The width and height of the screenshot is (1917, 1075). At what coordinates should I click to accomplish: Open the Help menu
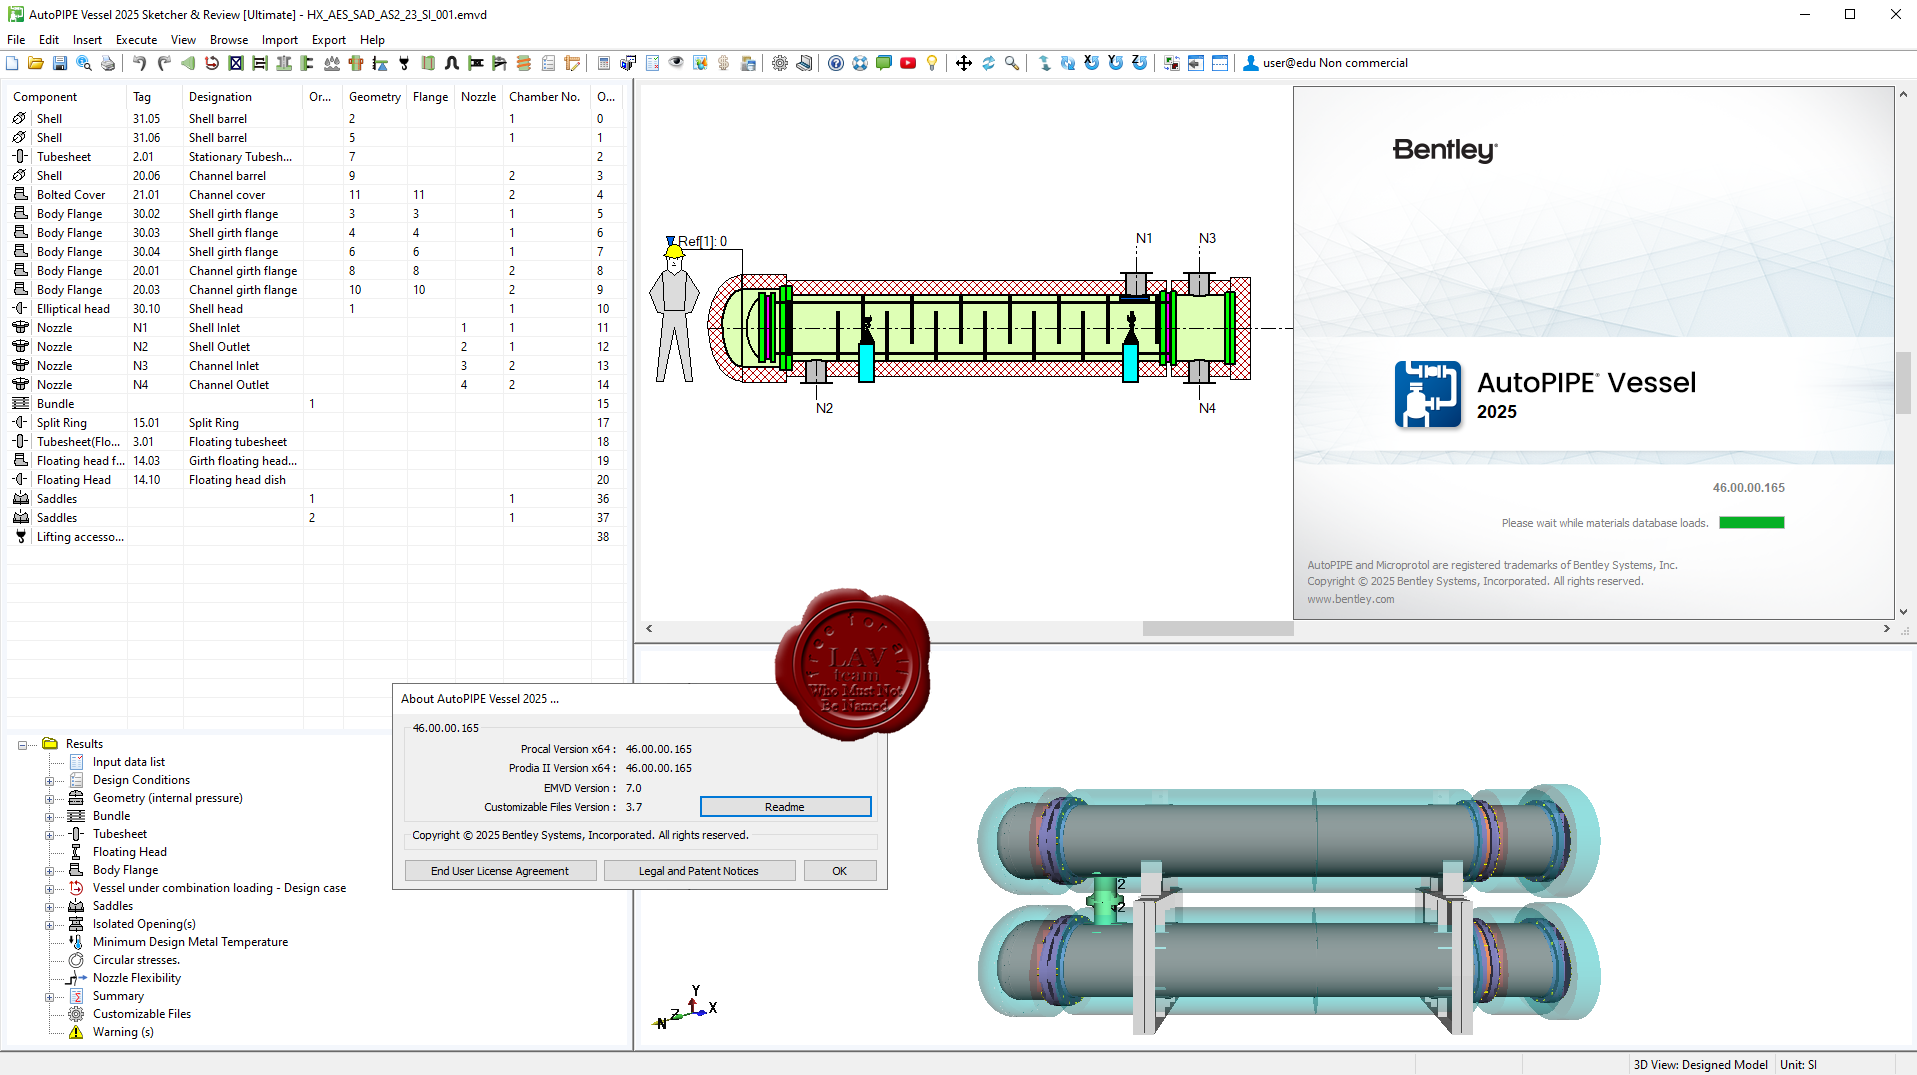pos(372,40)
